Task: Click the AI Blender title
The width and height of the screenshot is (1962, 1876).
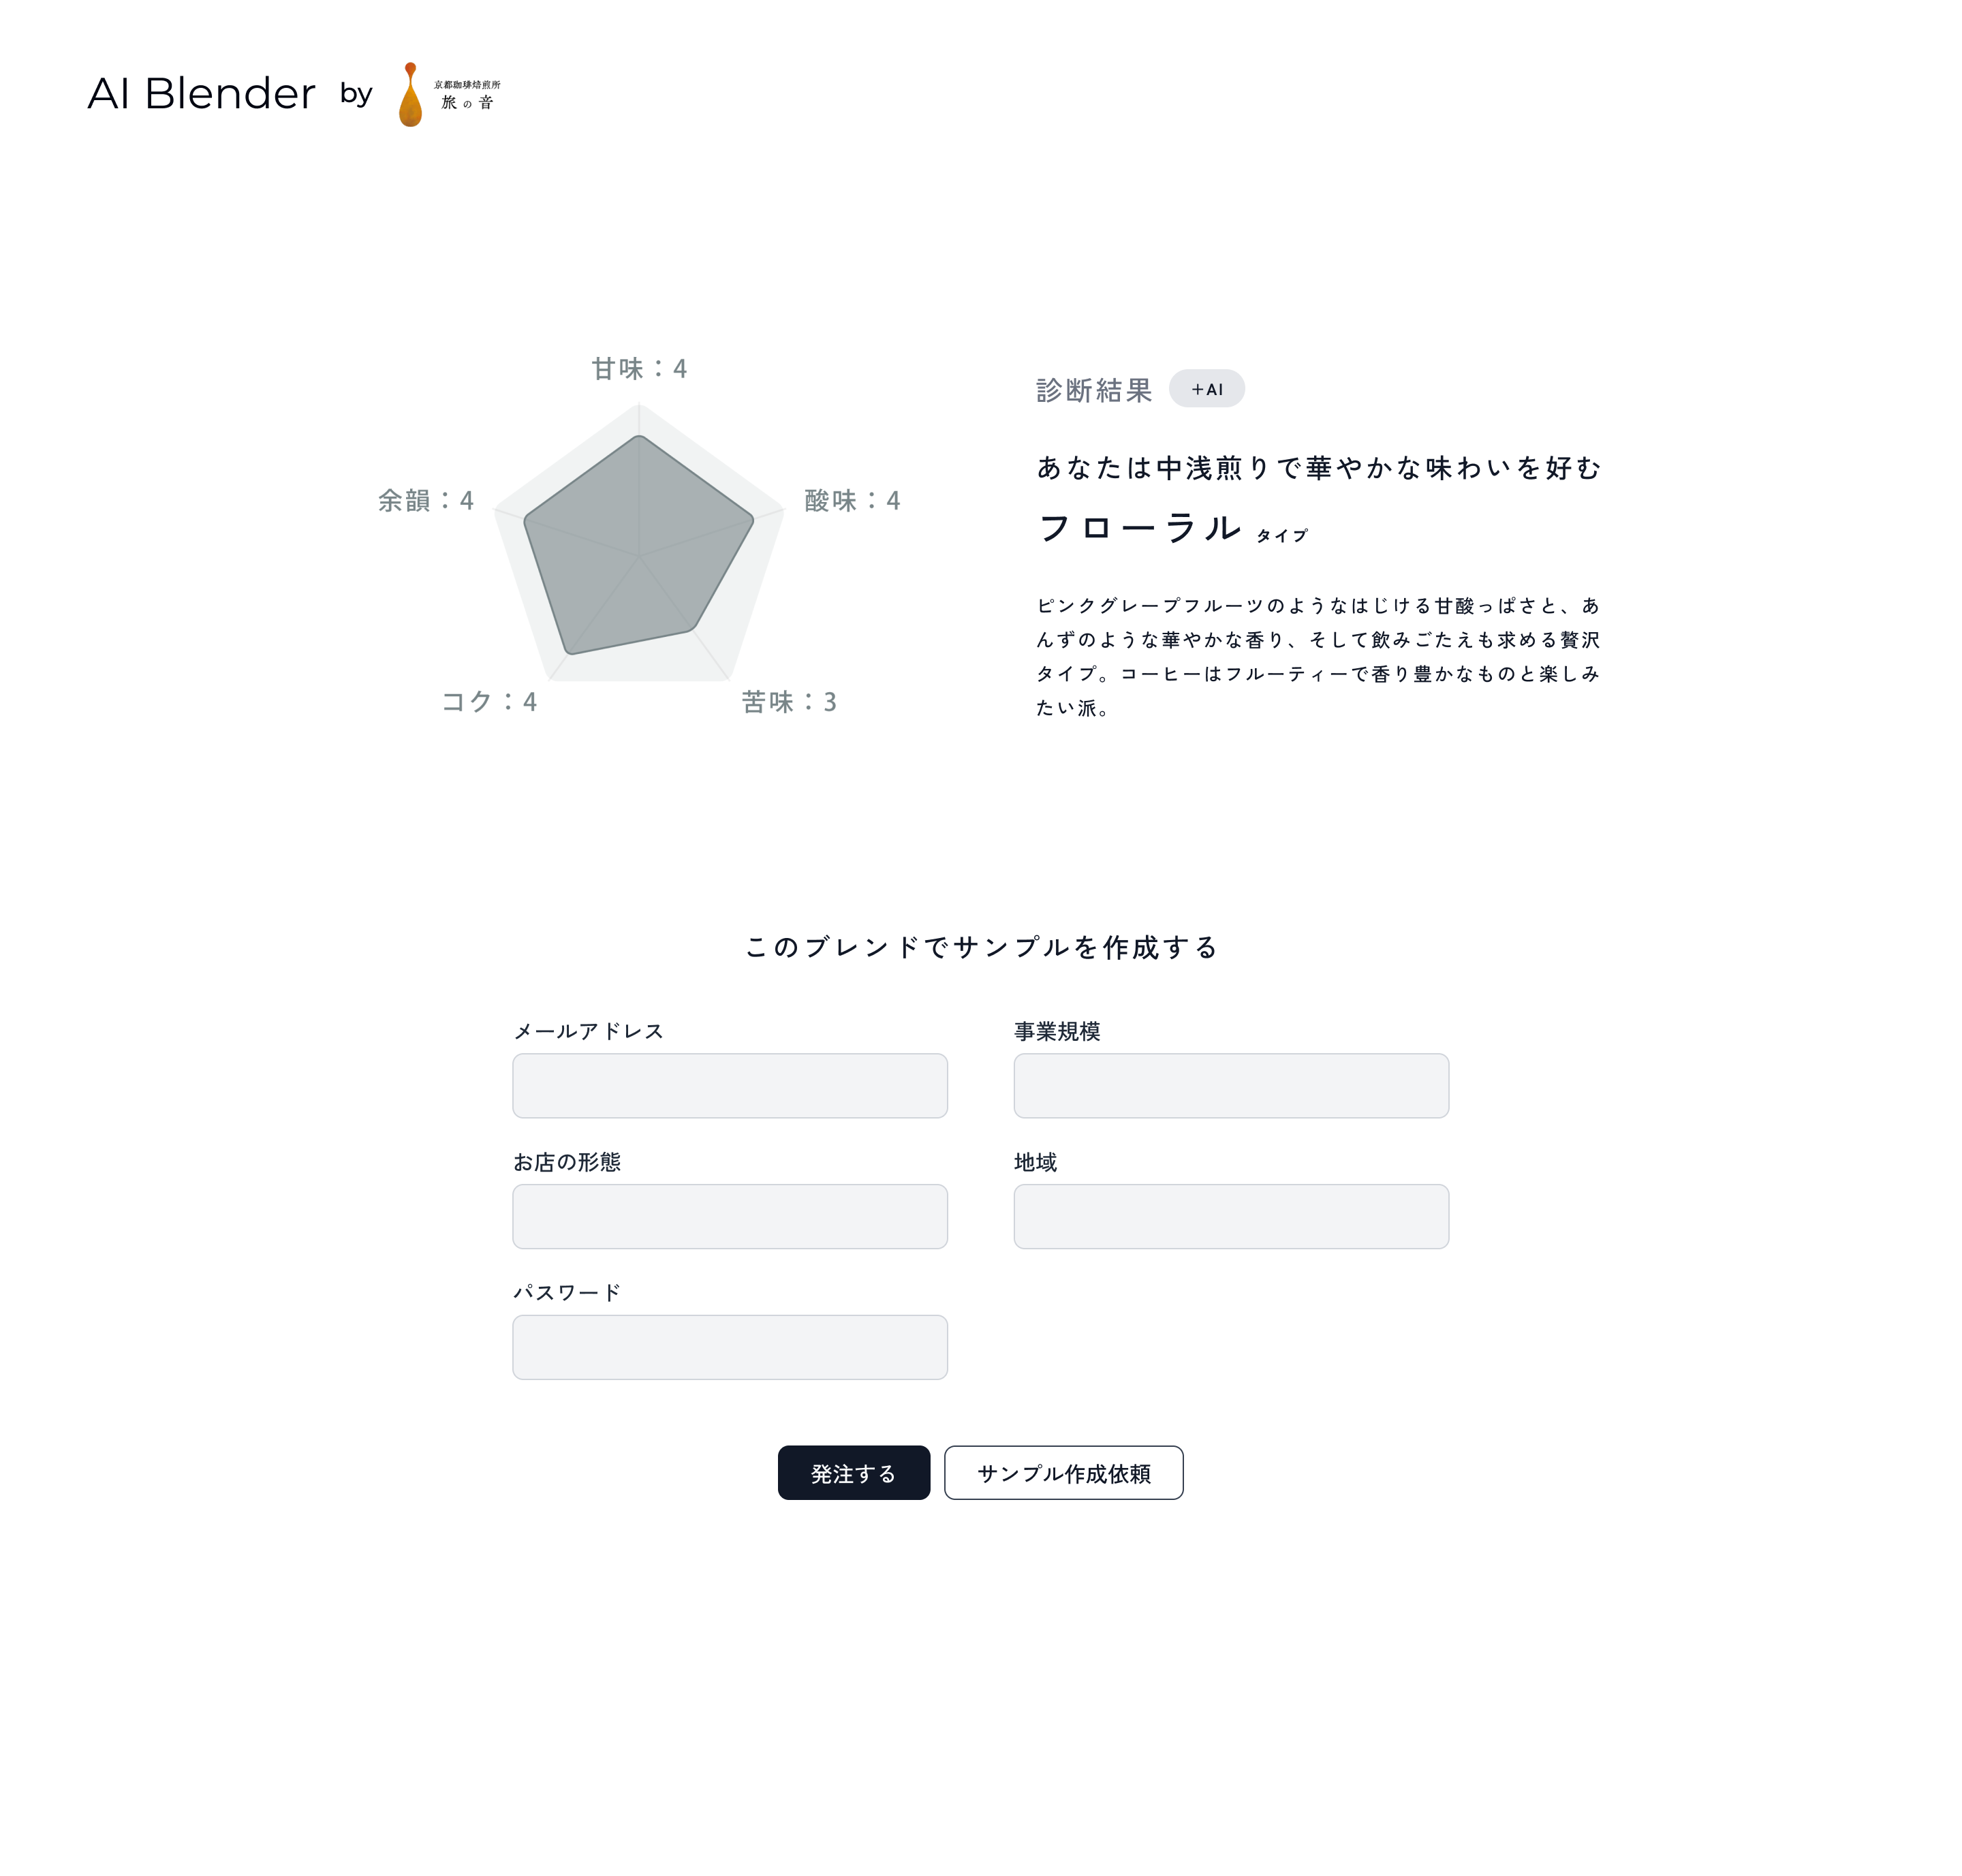Action: (x=201, y=94)
